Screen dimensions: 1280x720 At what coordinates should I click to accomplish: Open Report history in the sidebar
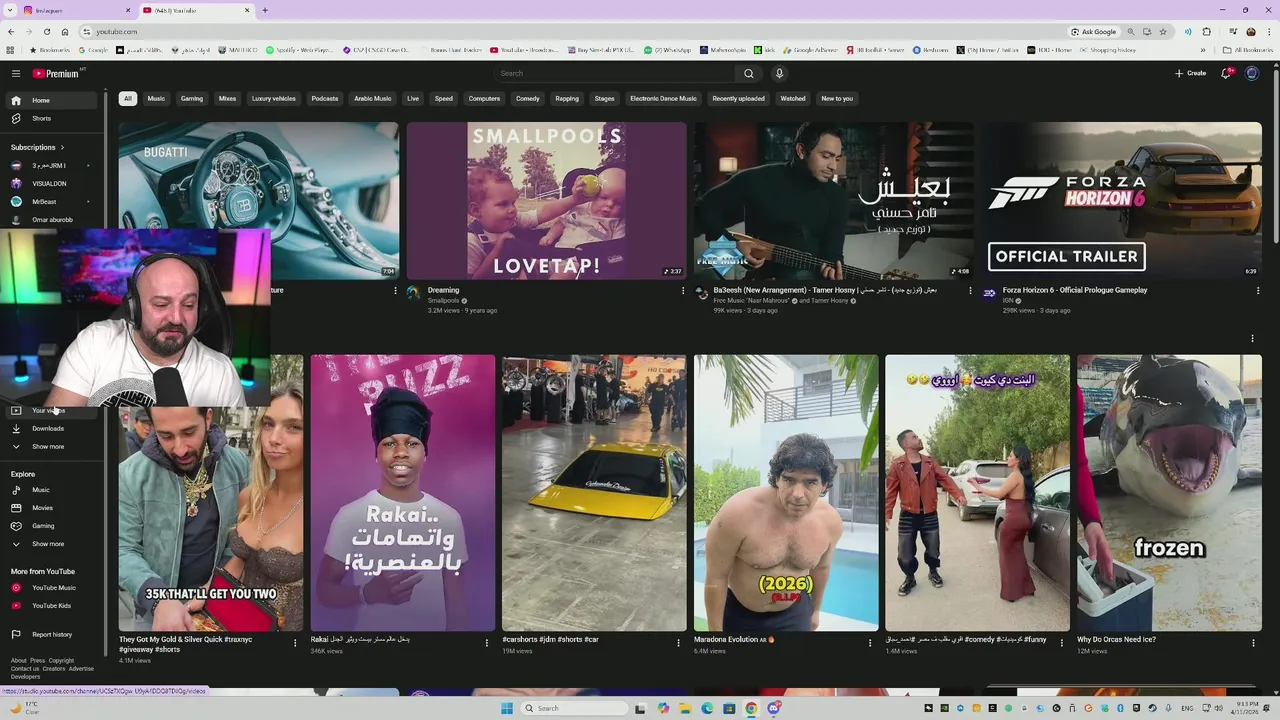pos(52,634)
